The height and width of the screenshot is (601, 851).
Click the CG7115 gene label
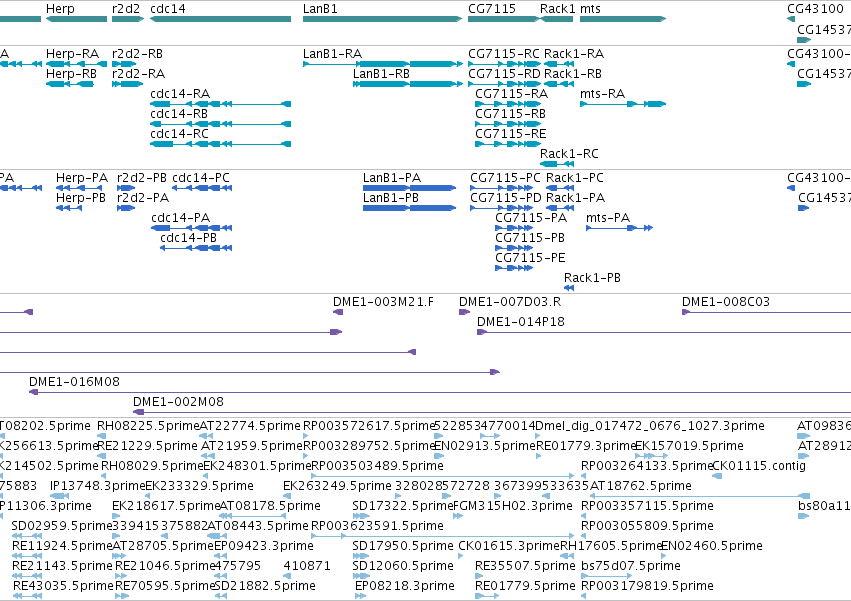[x=492, y=9]
